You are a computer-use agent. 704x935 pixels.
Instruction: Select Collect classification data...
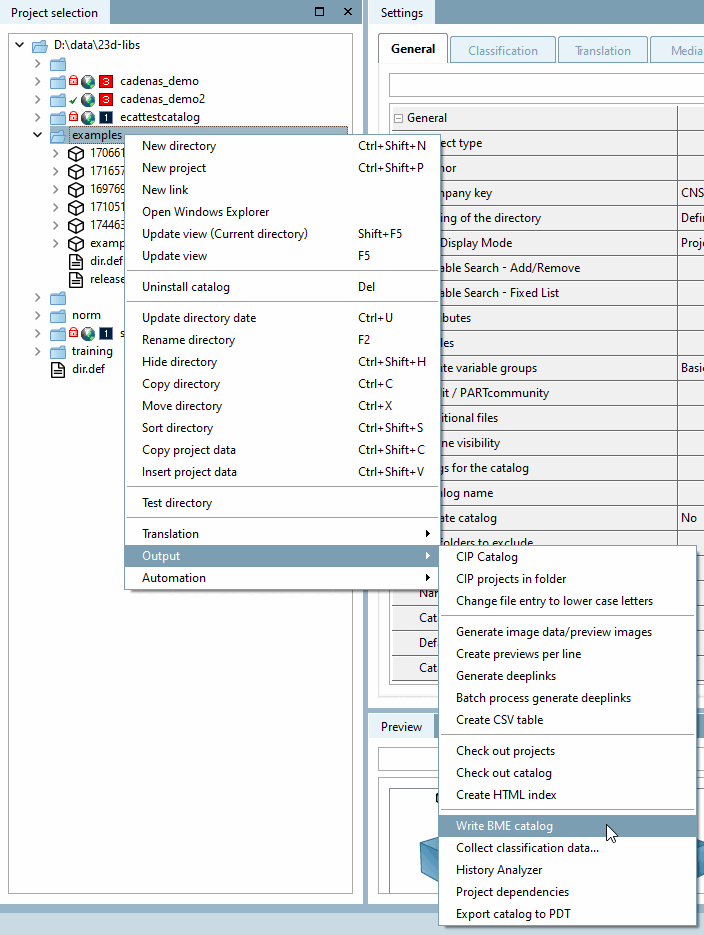click(x=567, y=848)
